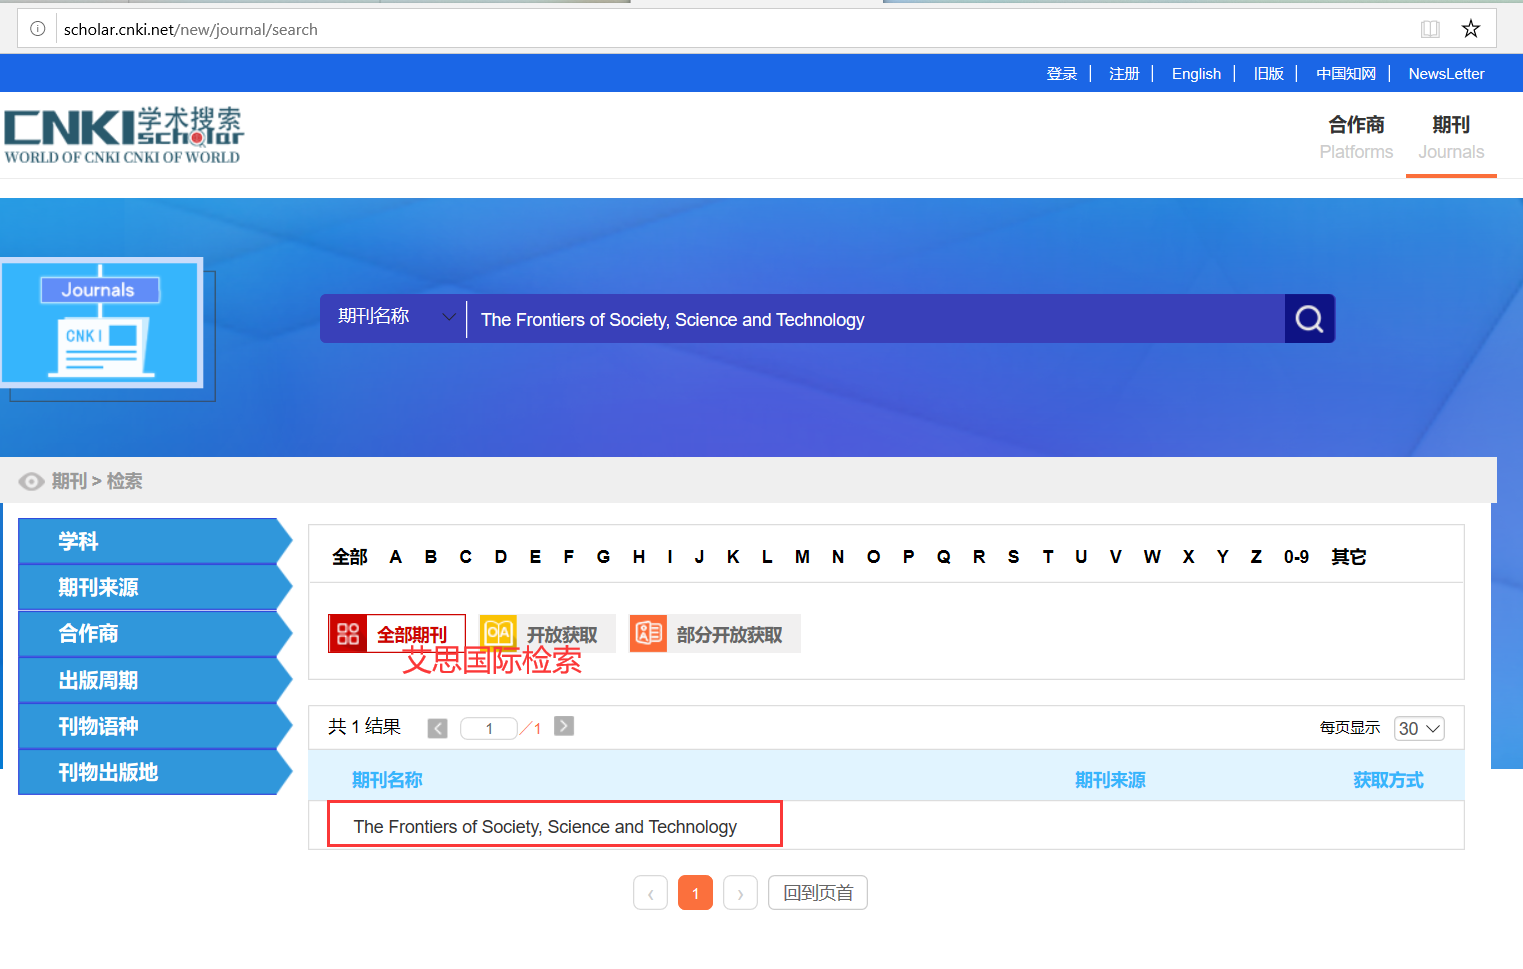Viewport: 1523px width, 969px height.
Task: Click 登录 link
Action: (1062, 74)
